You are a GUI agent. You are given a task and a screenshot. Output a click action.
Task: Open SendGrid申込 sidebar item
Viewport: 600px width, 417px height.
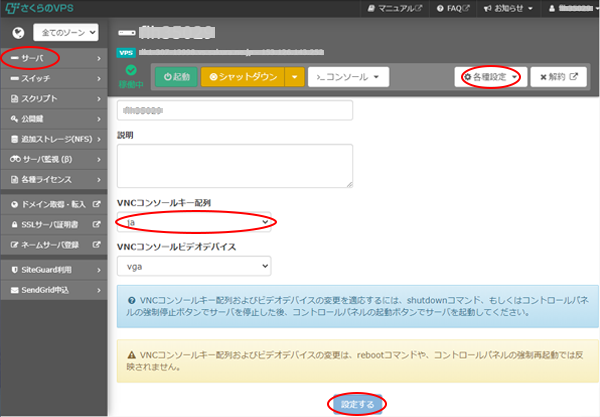tap(54, 290)
